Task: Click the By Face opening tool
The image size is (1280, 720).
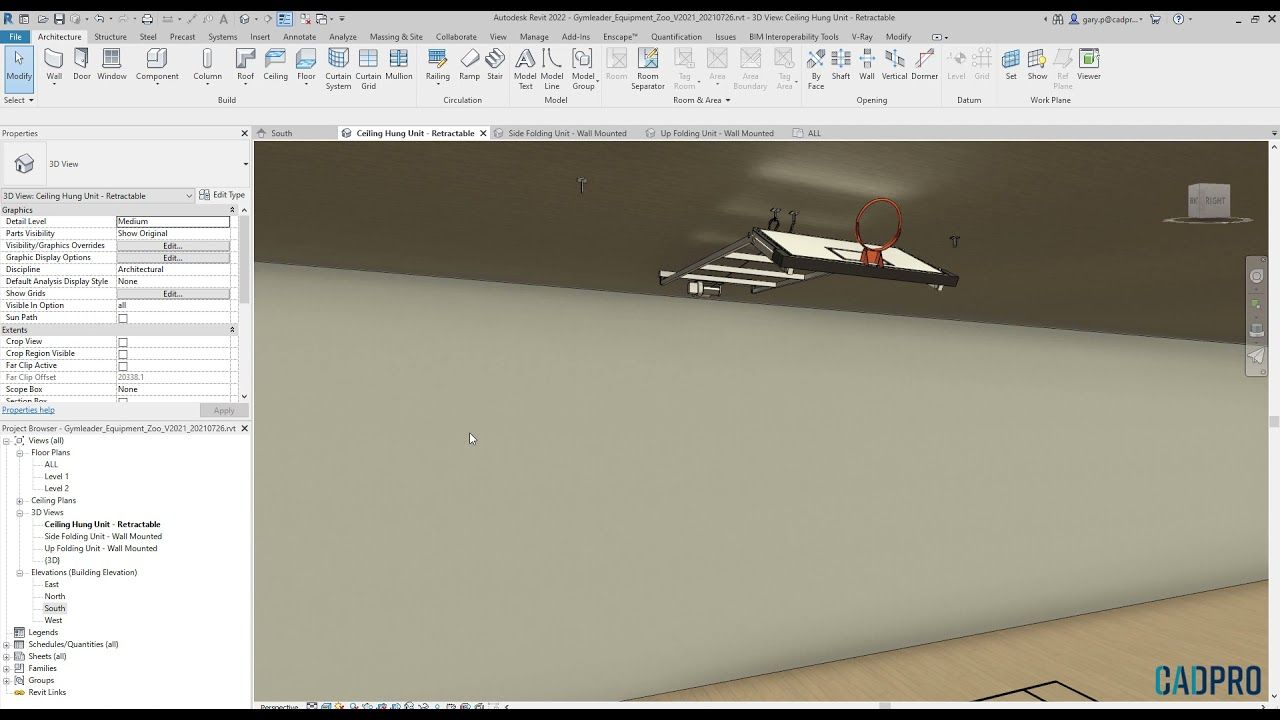Action: pos(816,69)
